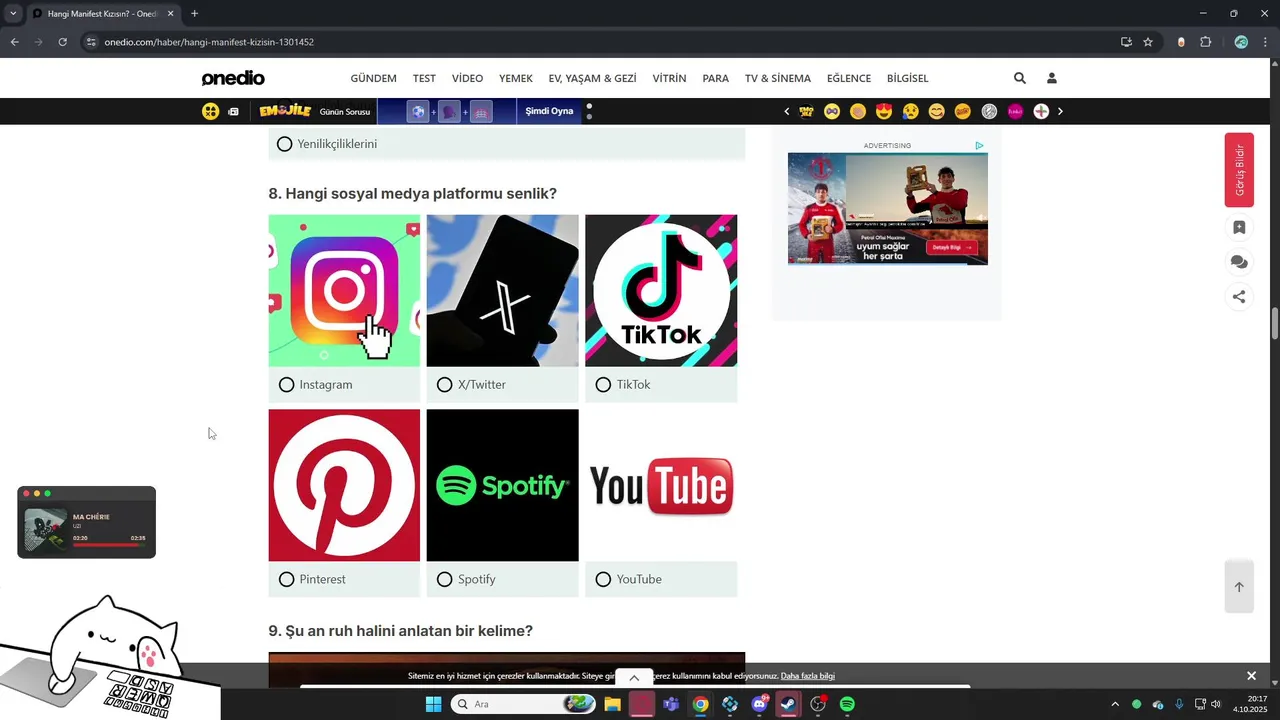This screenshot has height=720, width=1280.
Task: Open EV, YAŞAM & GEZİ menu
Action: [593, 78]
